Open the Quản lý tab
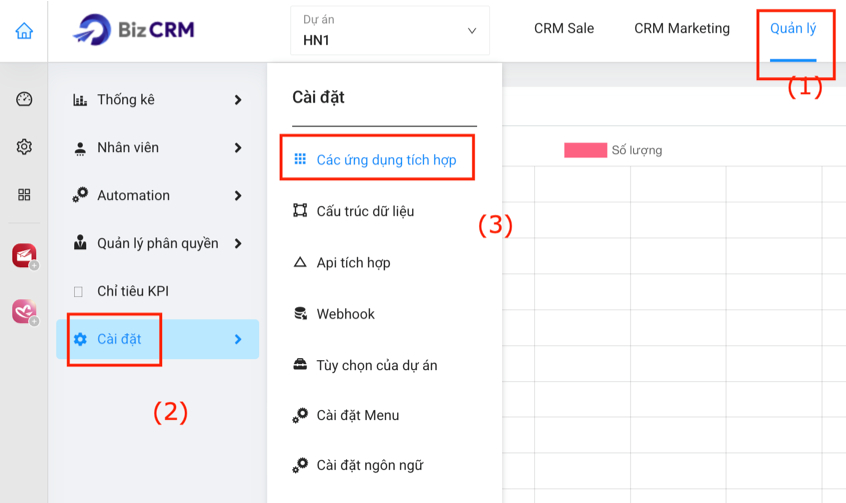Image resolution: width=846 pixels, height=503 pixels. 793,29
